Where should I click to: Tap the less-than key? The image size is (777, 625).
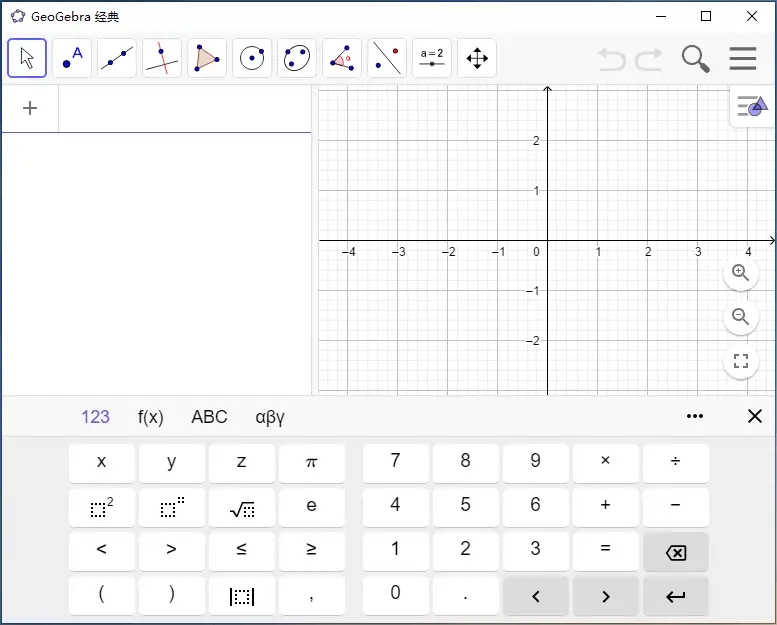click(102, 551)
